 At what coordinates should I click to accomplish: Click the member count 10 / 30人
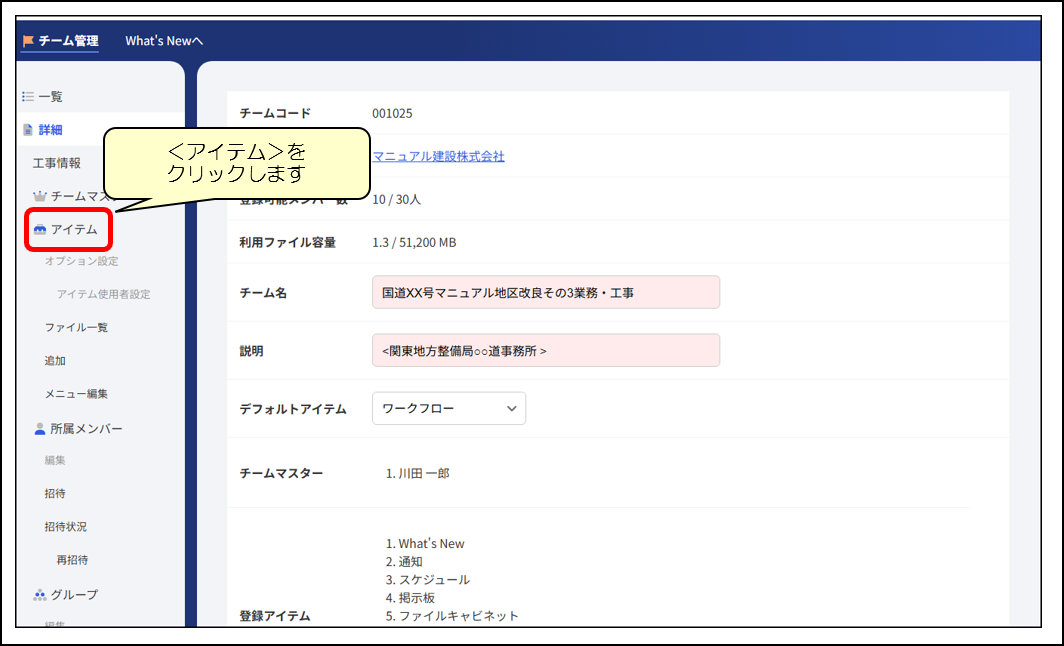397,200
